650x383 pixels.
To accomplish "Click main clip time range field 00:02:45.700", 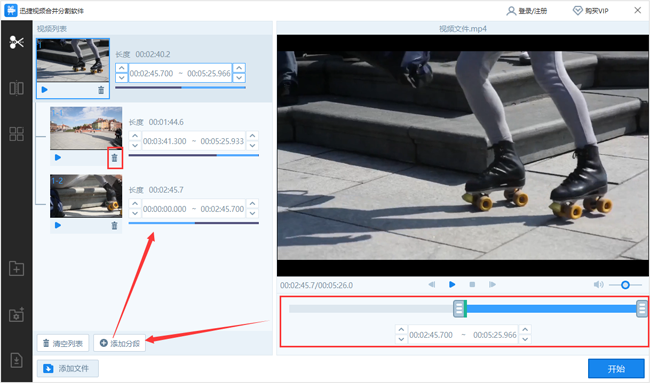I will [151, 73].
